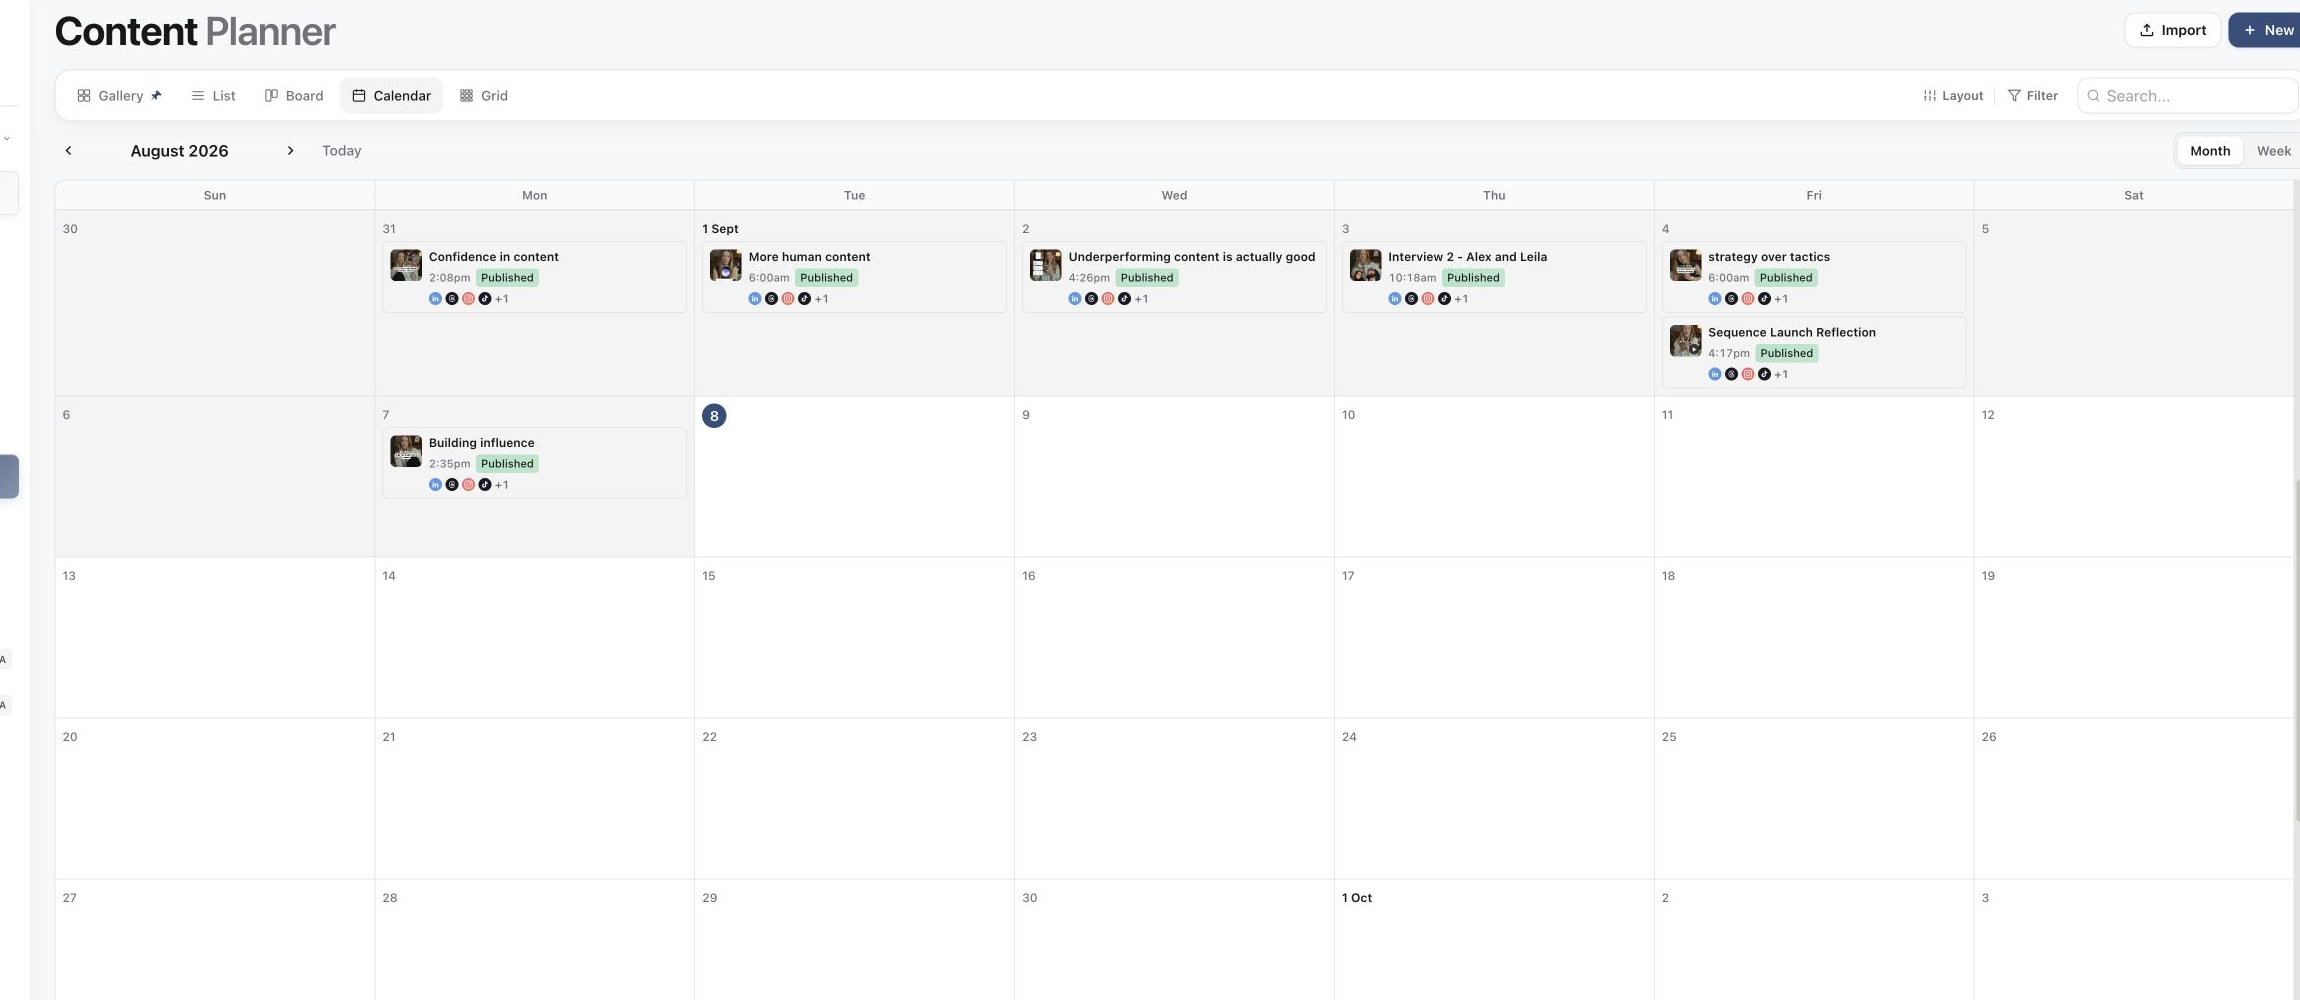The height and width of the screenshot is (1000, 2300).
Task: Click the Import button
Action: click(x=2172, y=30)
